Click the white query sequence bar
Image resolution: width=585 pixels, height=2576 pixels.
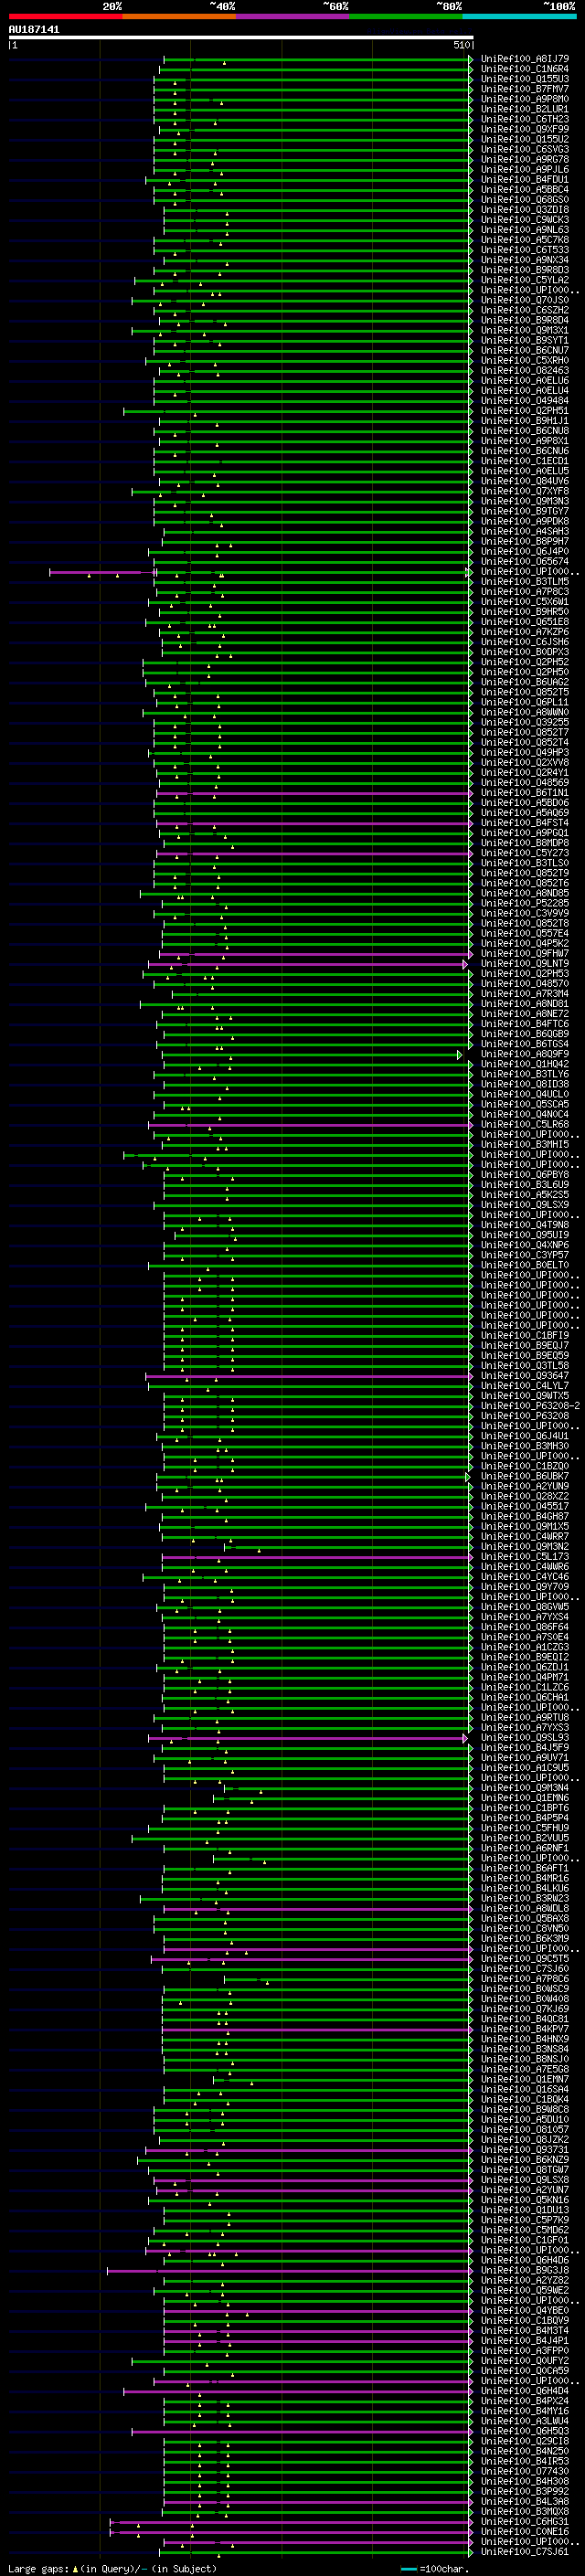tap(240, 38)
